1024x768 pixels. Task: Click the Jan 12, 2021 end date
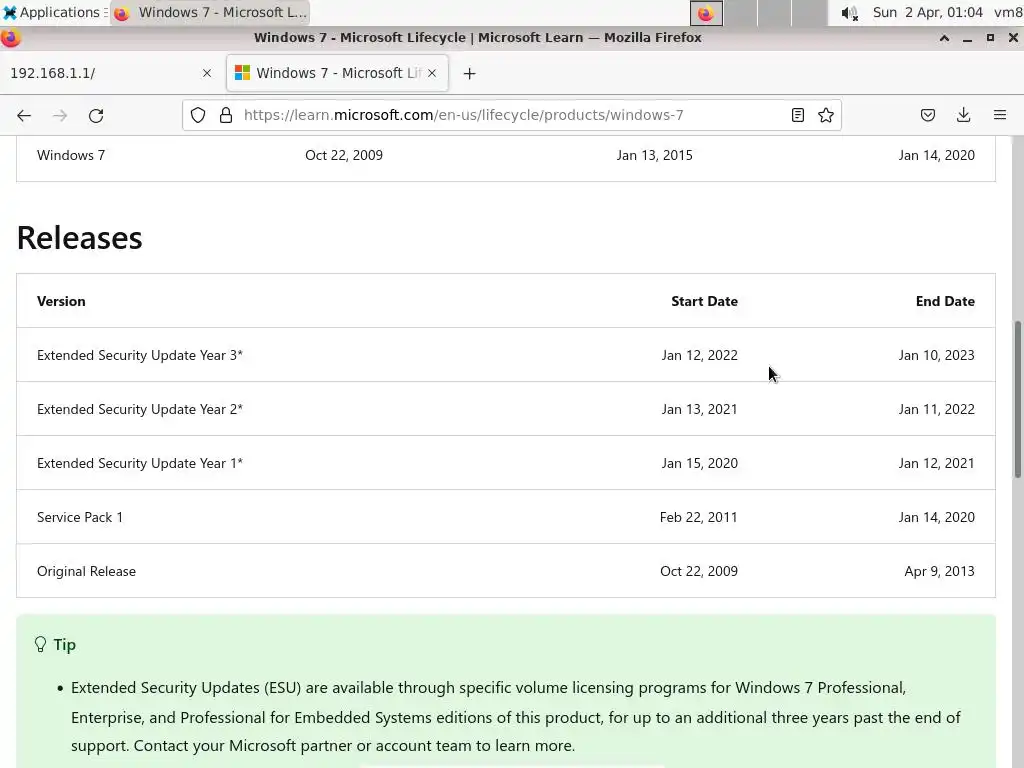(936, 463)
